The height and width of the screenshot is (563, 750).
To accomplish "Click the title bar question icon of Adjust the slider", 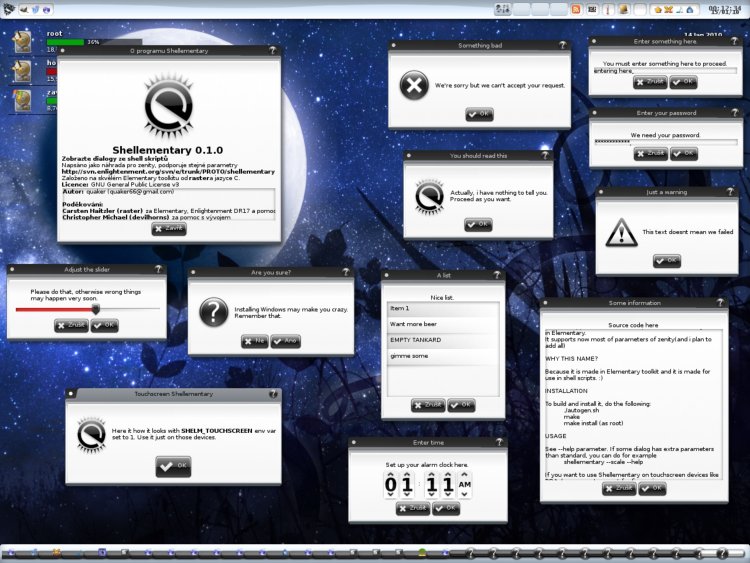I will click(158, 269).
